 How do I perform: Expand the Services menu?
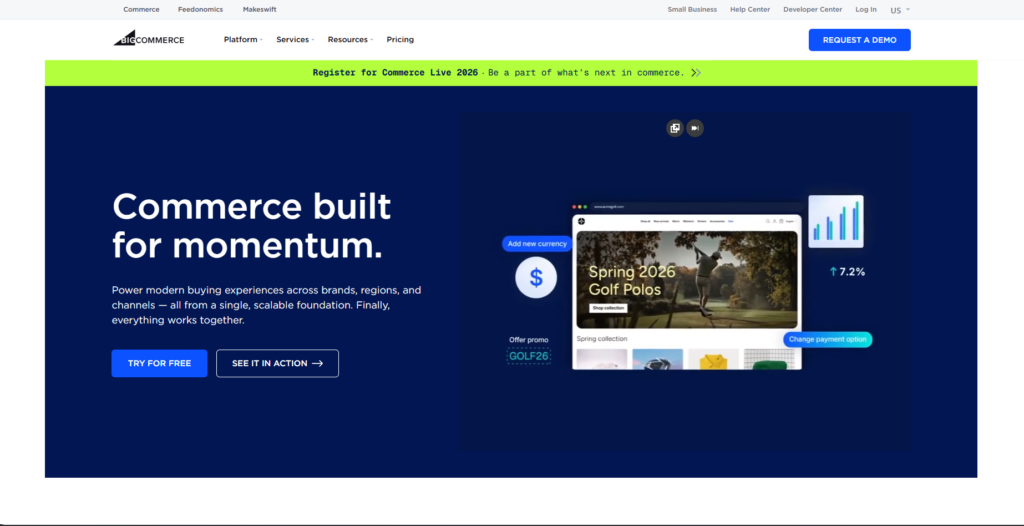[295, 39]
